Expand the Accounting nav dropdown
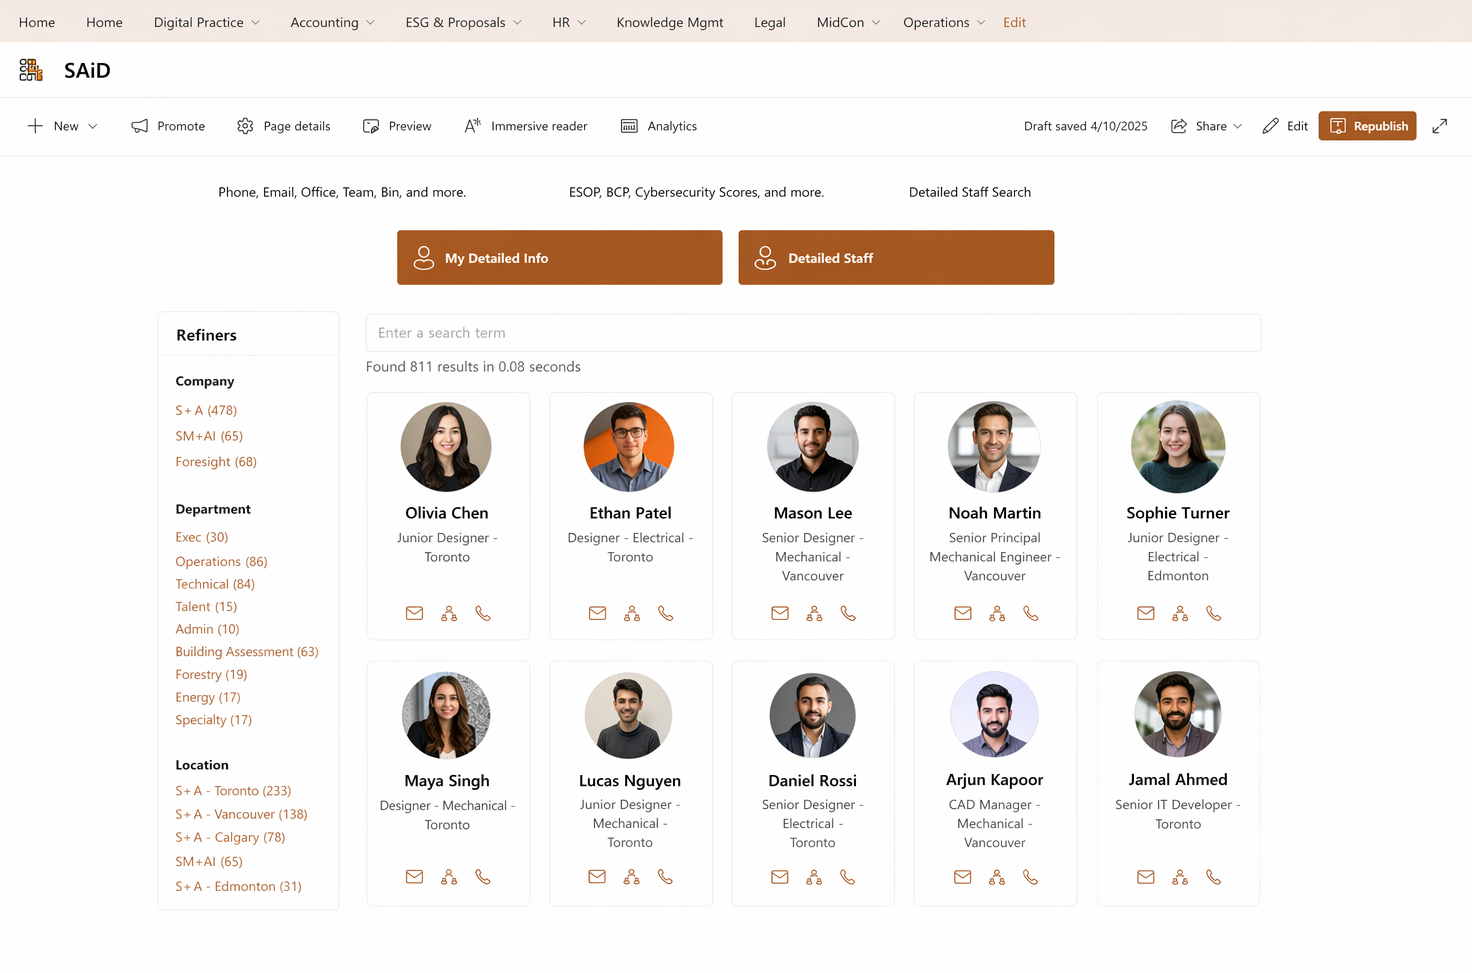Image resolution: width=1472 pixels, height=973 pixels. [x=371, y=22]
